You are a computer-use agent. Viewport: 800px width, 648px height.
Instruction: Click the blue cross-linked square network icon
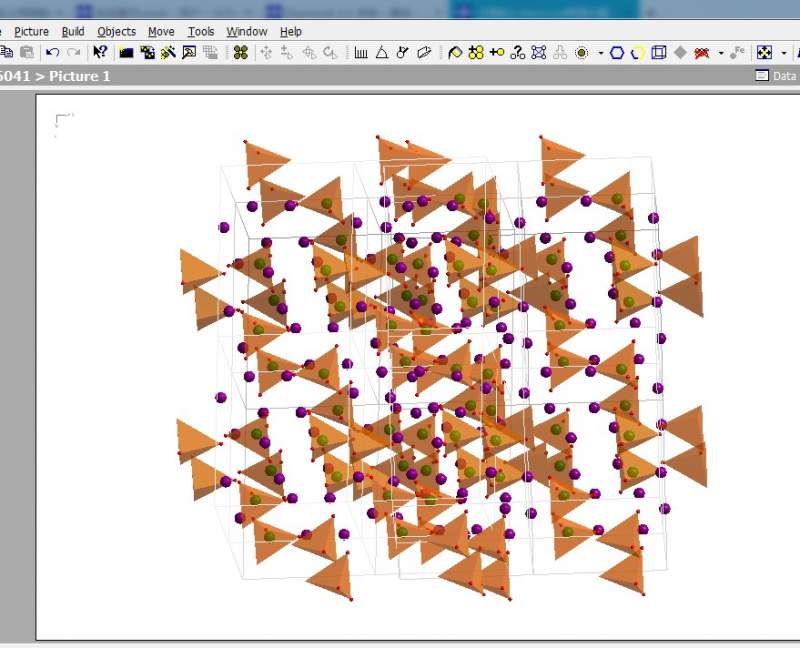(x=539, y=53)
